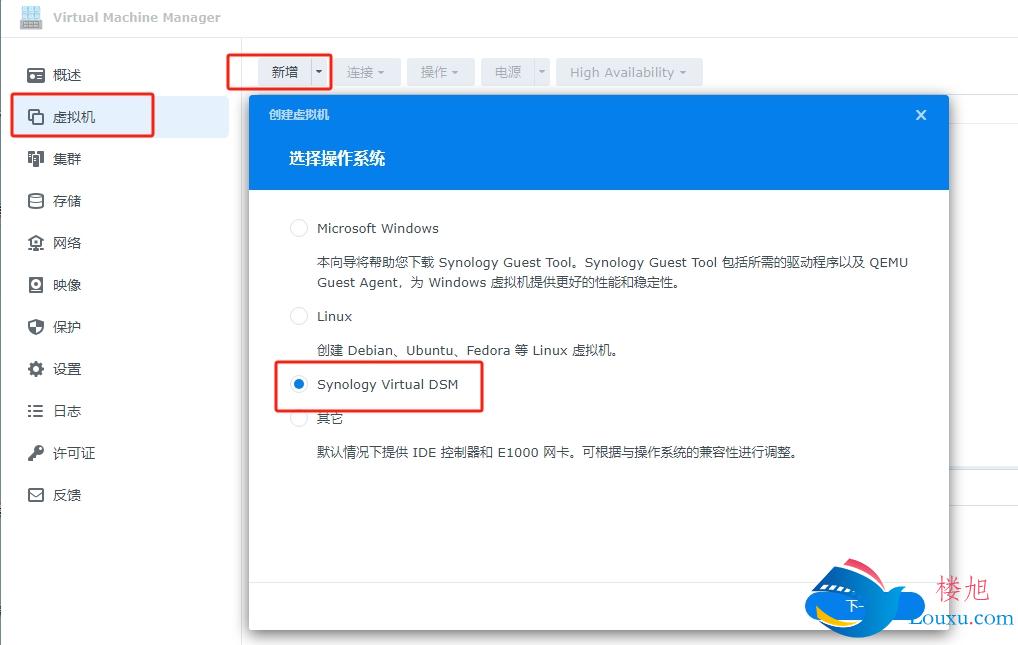Click the 其它 option label
This screenshot has width=1018, height=645.
(330, 418)
